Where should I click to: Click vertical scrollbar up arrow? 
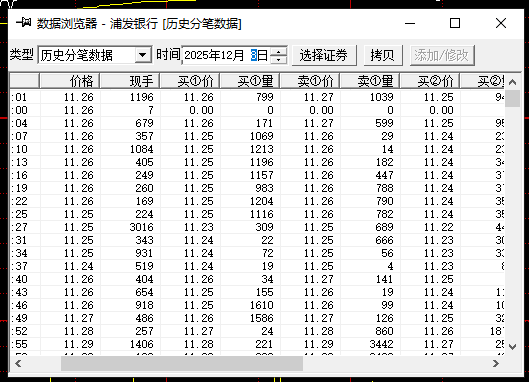512,82
